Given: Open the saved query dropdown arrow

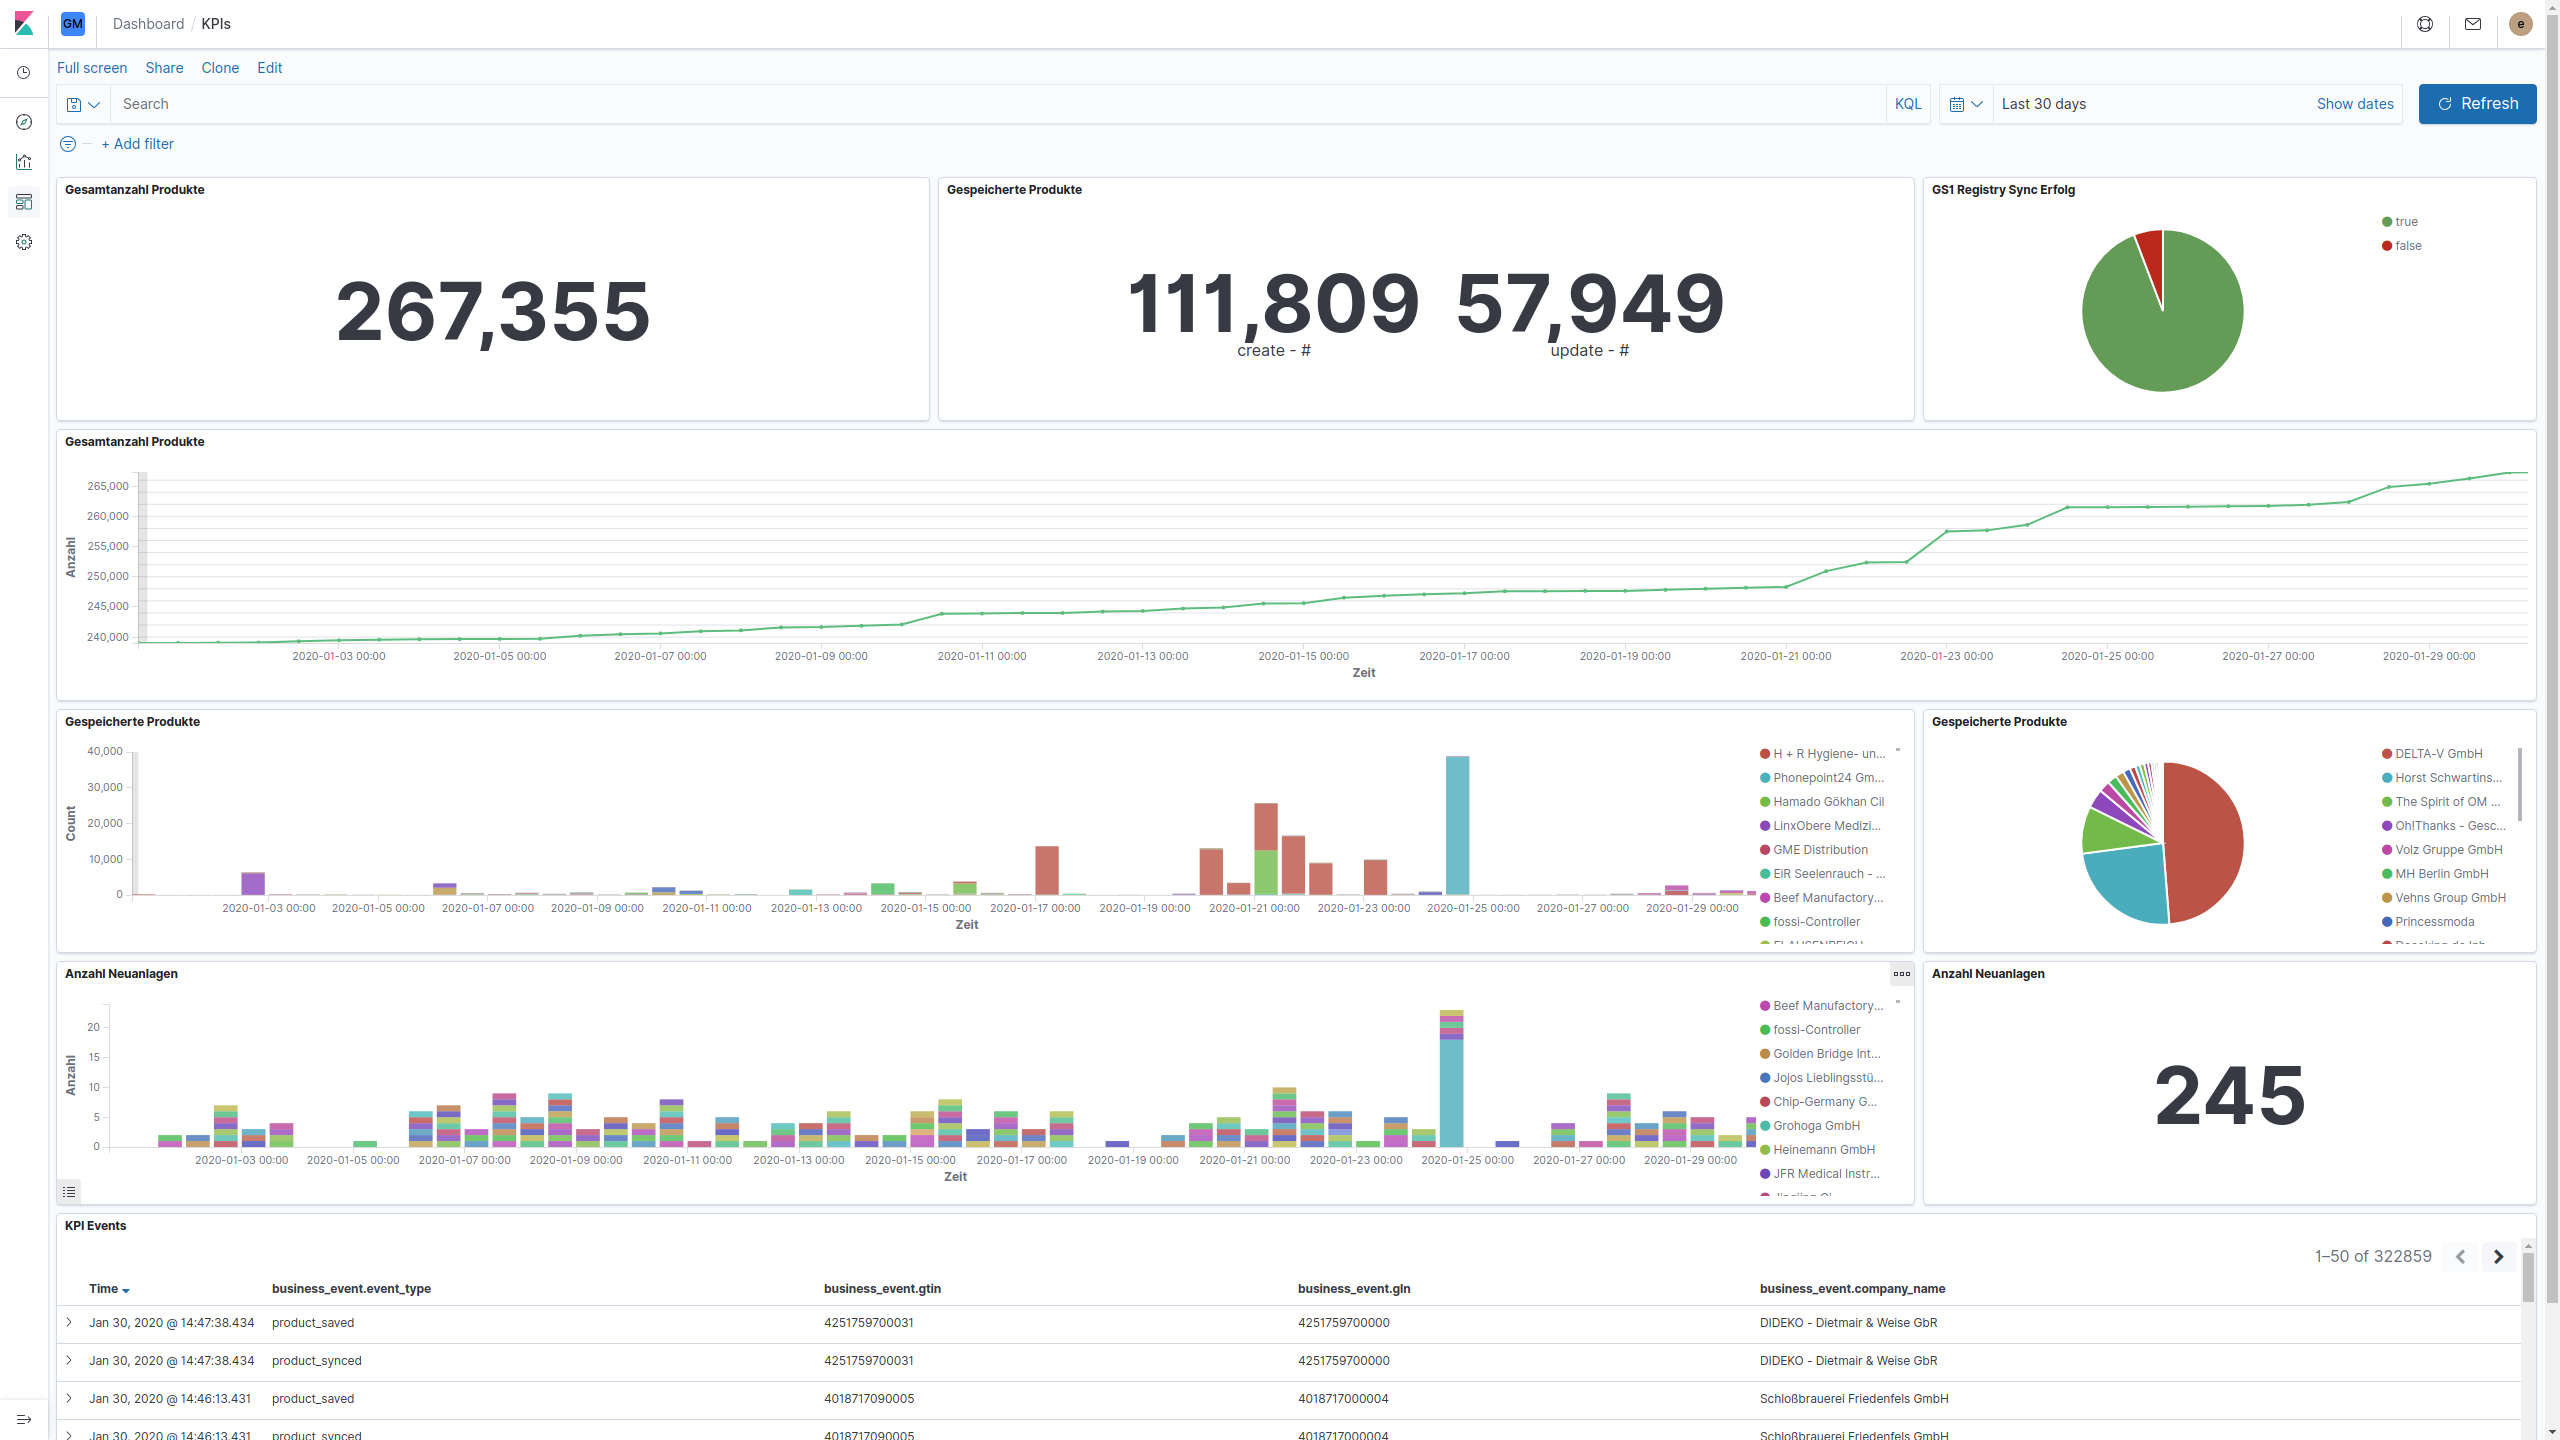Looking at the screenshot, I should 94,104.
